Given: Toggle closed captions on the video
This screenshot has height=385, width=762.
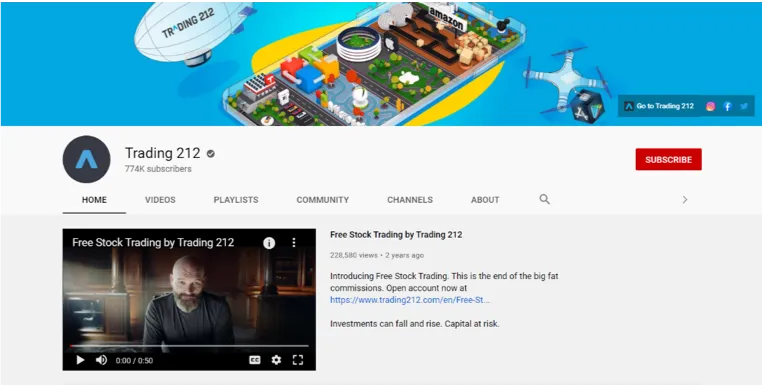Looking at the screenshot, I should (255, 360).
